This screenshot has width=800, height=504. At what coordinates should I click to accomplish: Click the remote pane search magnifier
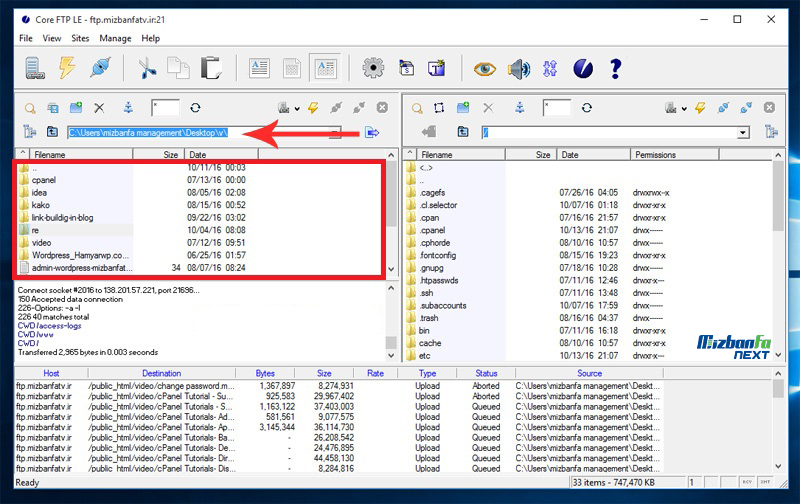tap(417, 108)
